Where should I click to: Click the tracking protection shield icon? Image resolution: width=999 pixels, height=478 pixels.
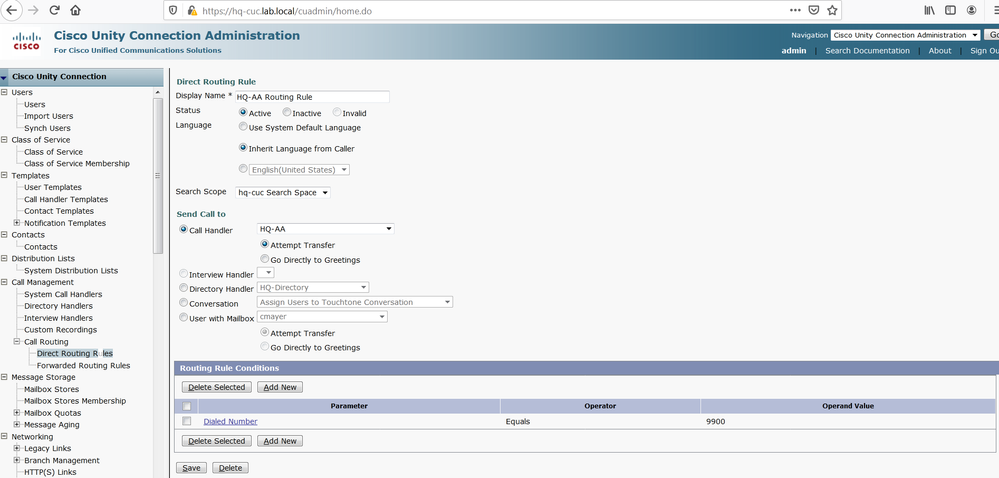173,10
